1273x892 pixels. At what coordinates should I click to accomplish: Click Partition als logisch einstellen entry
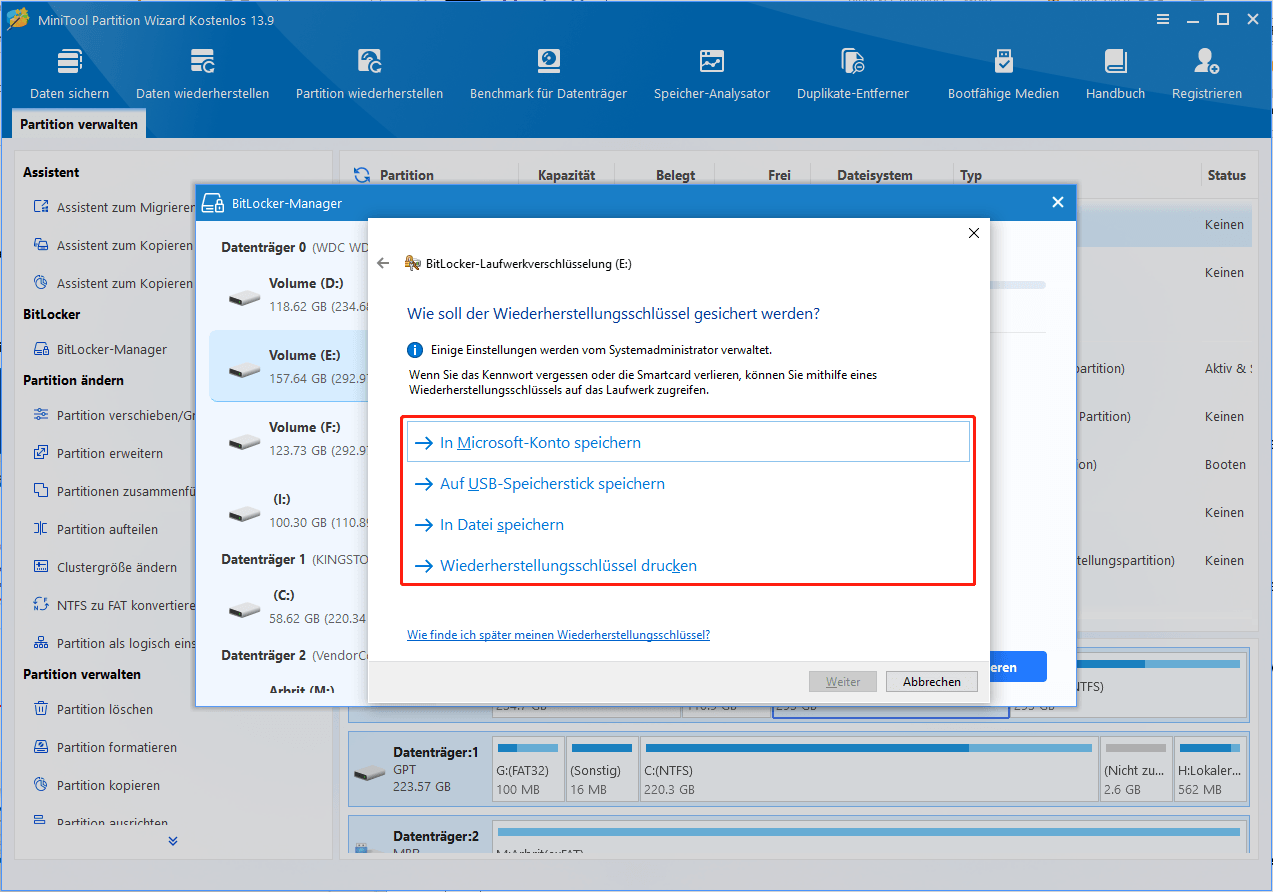[x=113, y=643]
